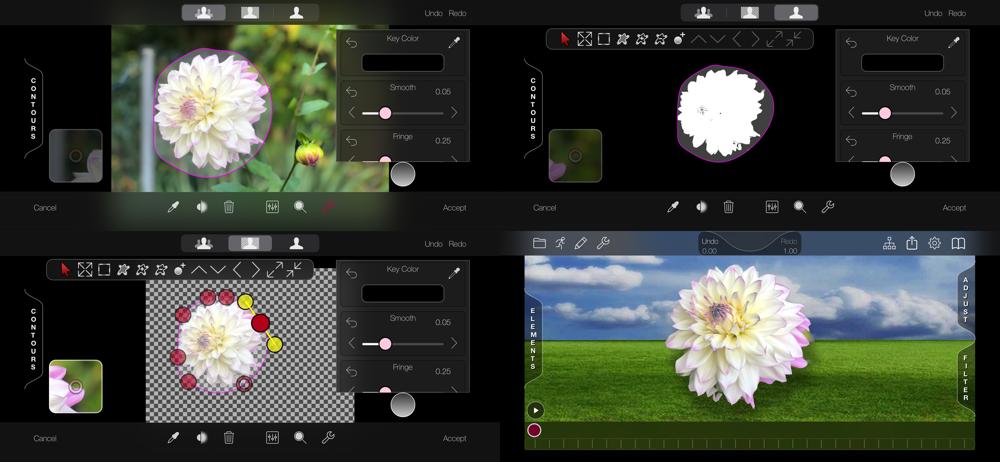Open the book manual icon in grass scene toolbar
The width and height of the screenshot is (1000, 462).
point(958,243)
